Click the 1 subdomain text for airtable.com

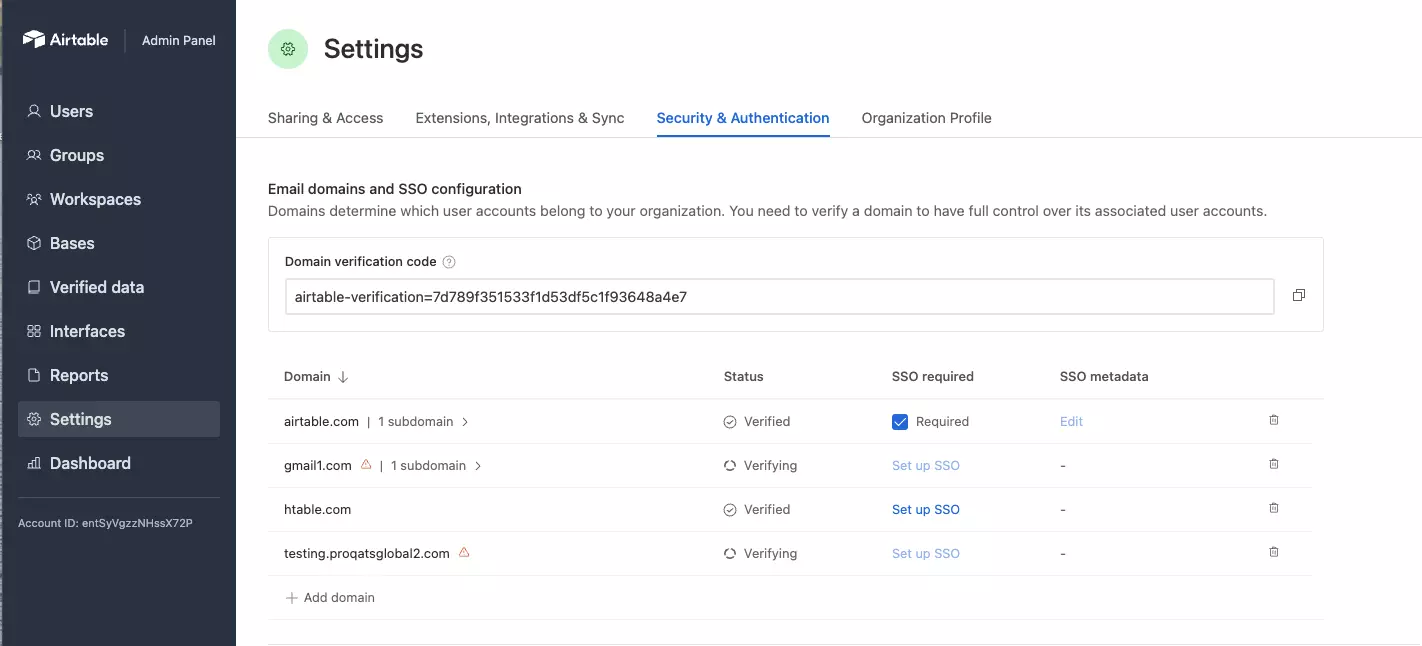tap(416, 422)
